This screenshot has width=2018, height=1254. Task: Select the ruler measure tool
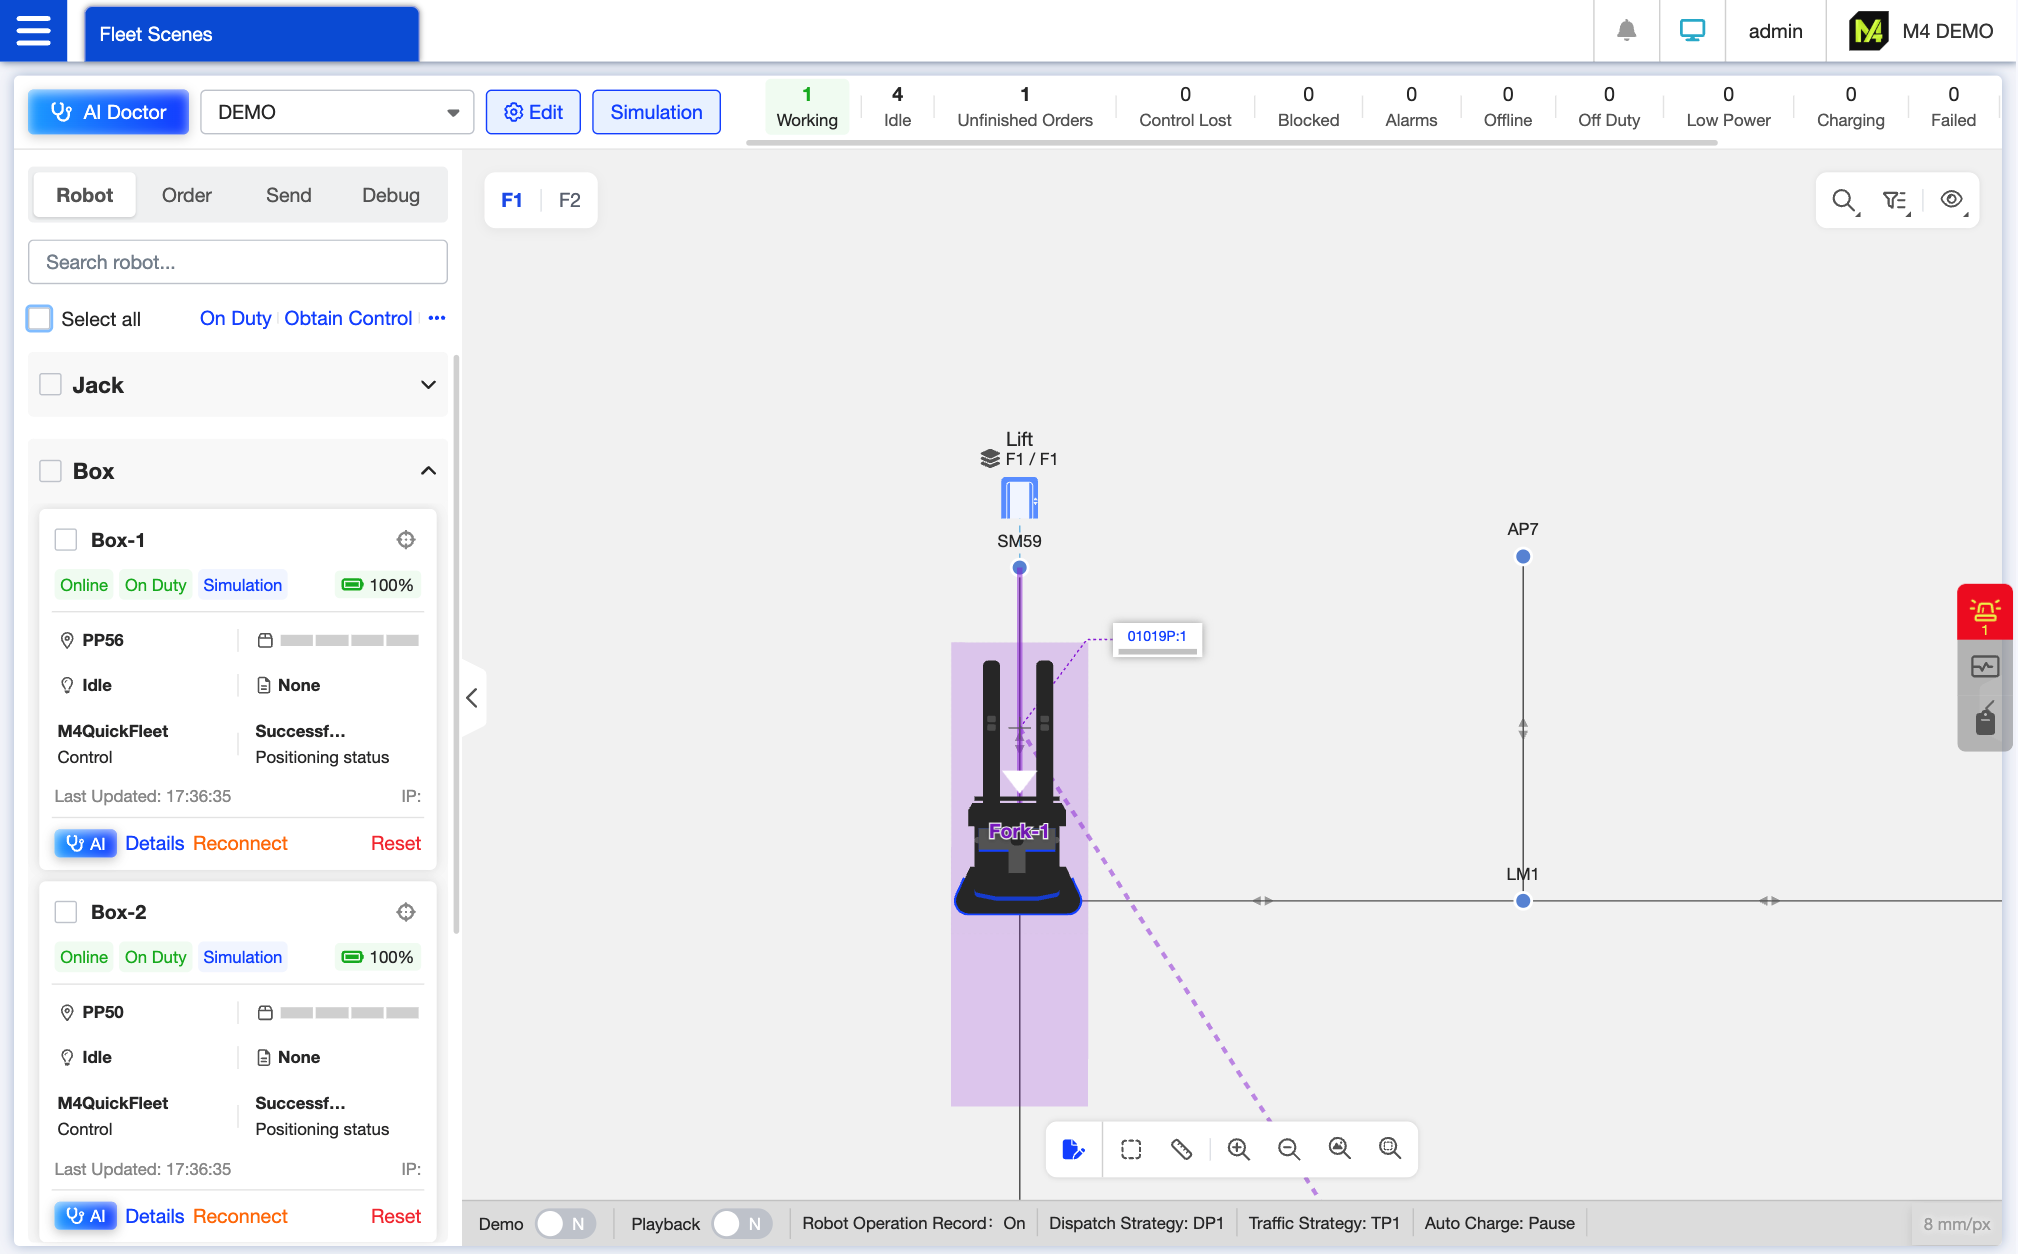click(x=1181, y=1149)
